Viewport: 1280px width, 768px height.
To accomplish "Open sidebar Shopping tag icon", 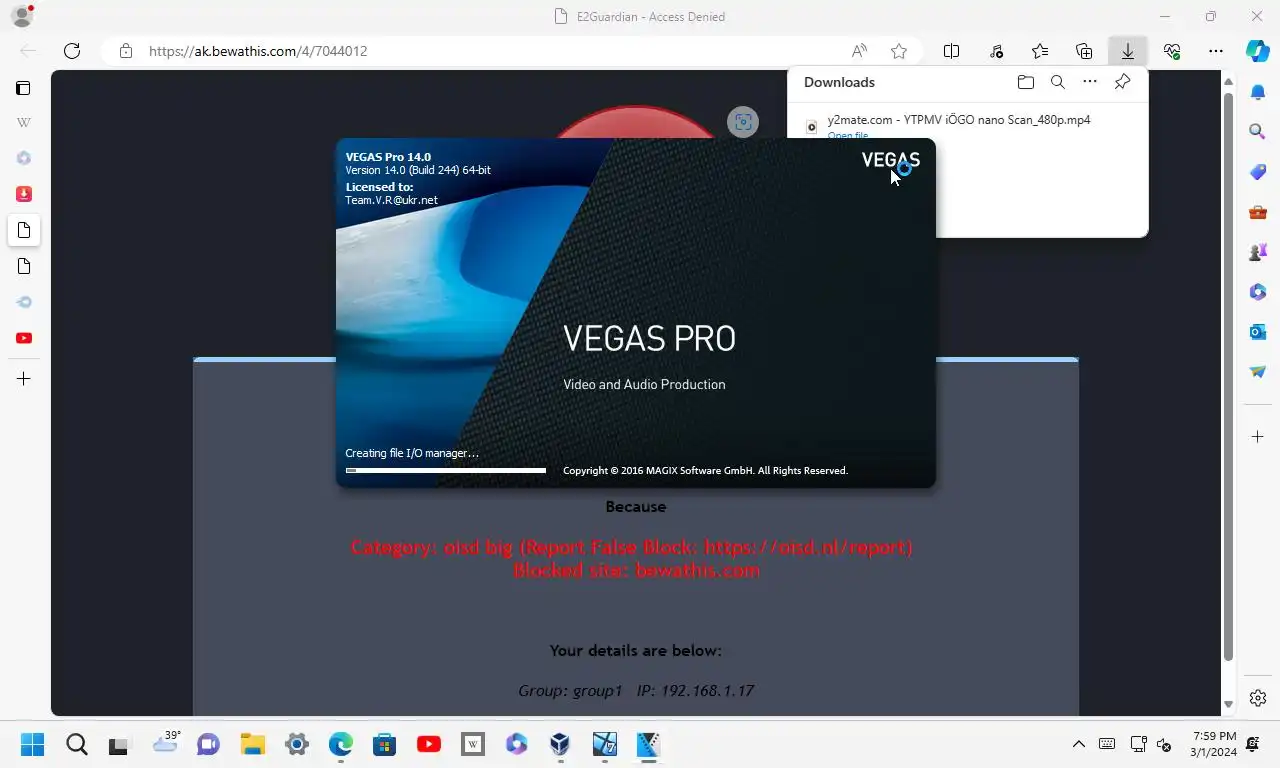I will point(1258,172).
